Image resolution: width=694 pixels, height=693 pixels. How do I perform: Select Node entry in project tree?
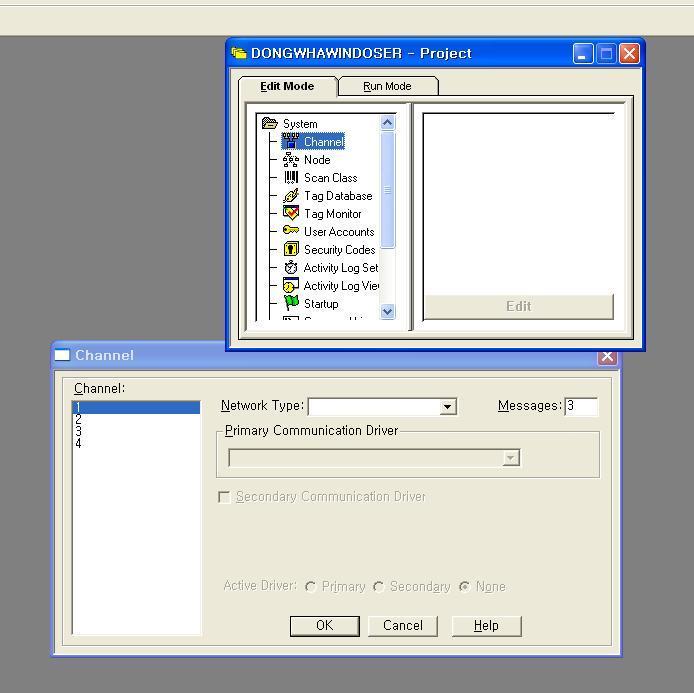pyautogui.click(x=317, y=160)
